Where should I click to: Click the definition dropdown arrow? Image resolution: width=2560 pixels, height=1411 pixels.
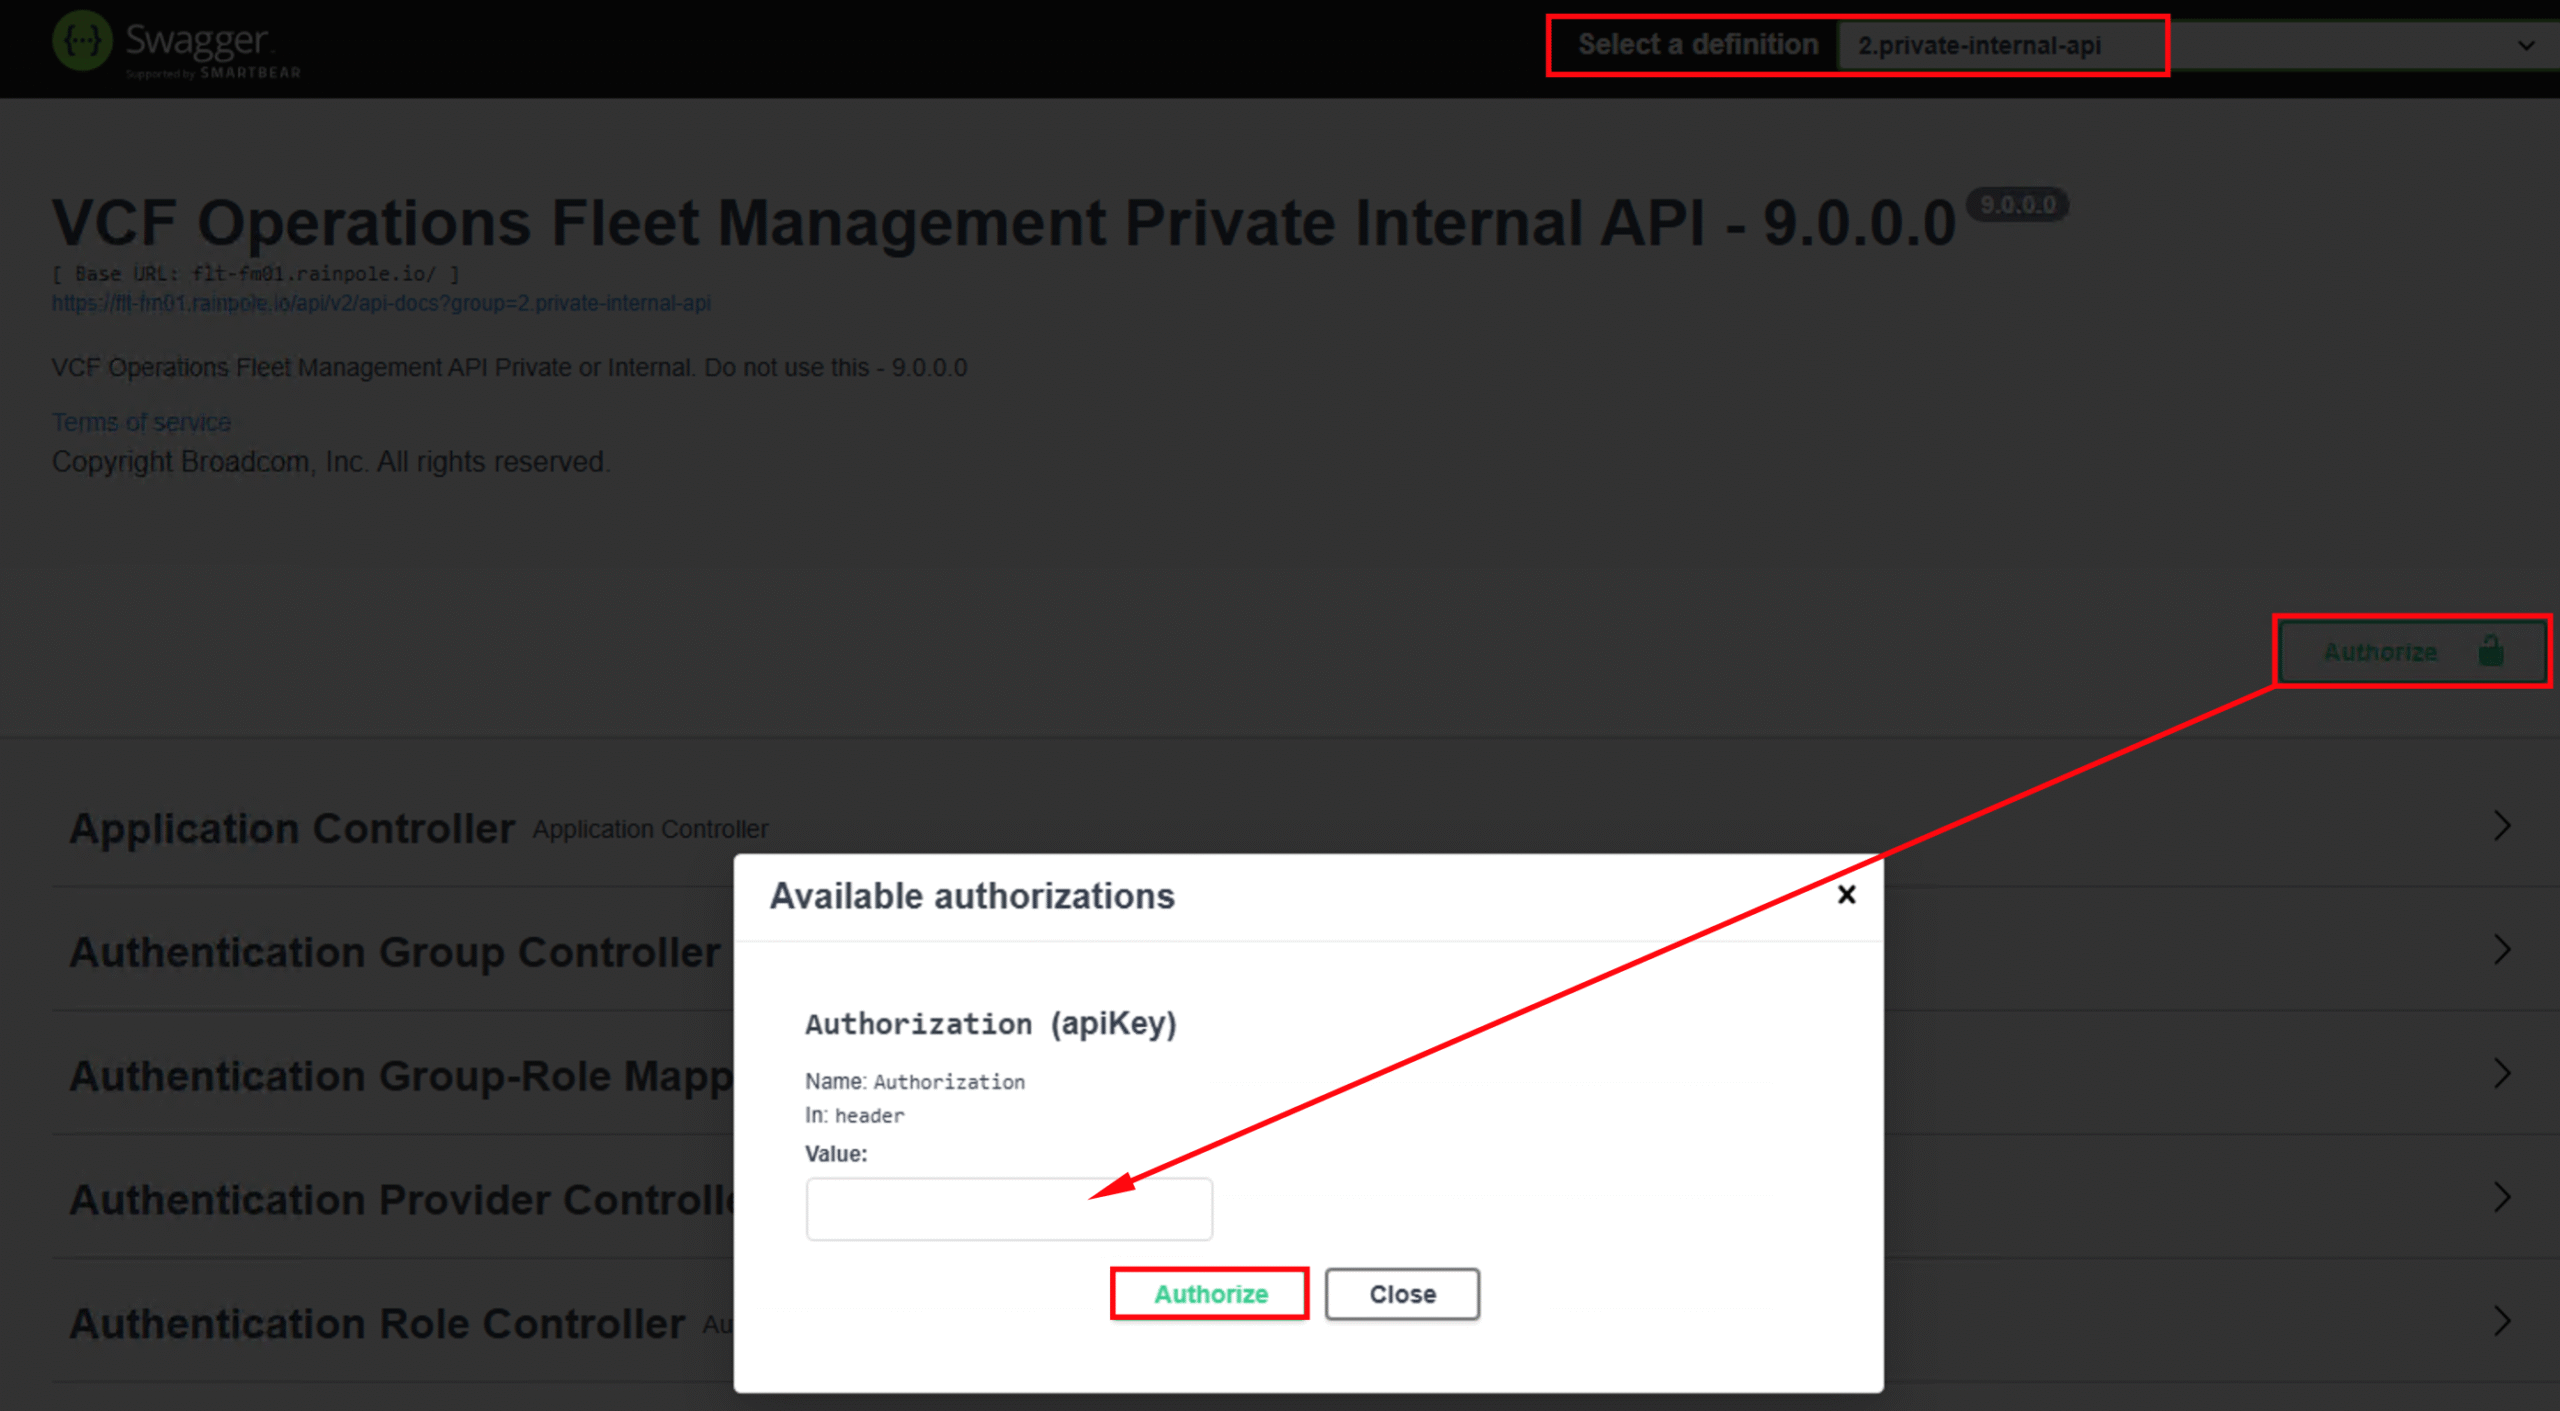(2525, 46)
